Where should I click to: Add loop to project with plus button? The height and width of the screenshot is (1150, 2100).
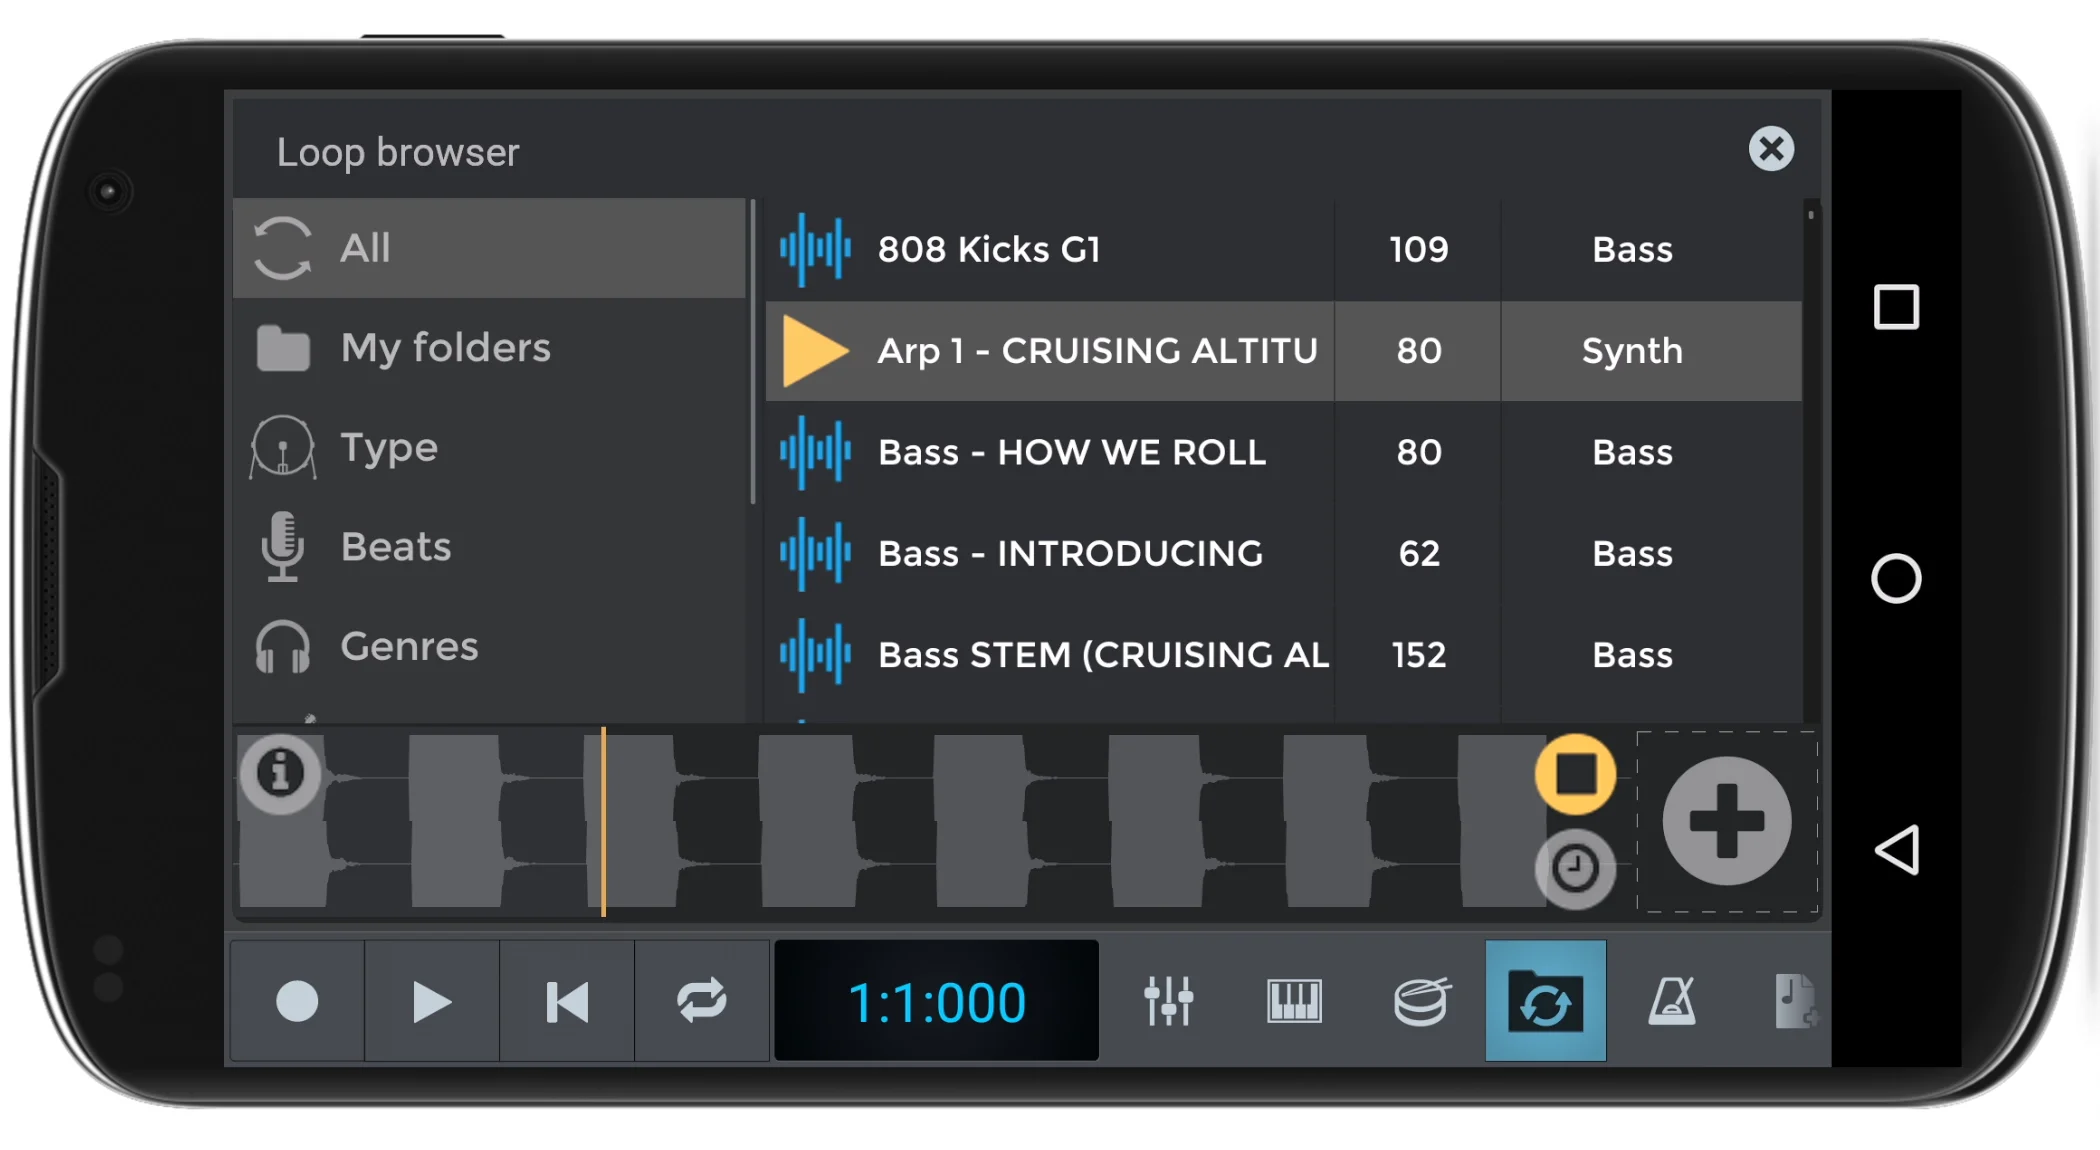[1726, 821]
